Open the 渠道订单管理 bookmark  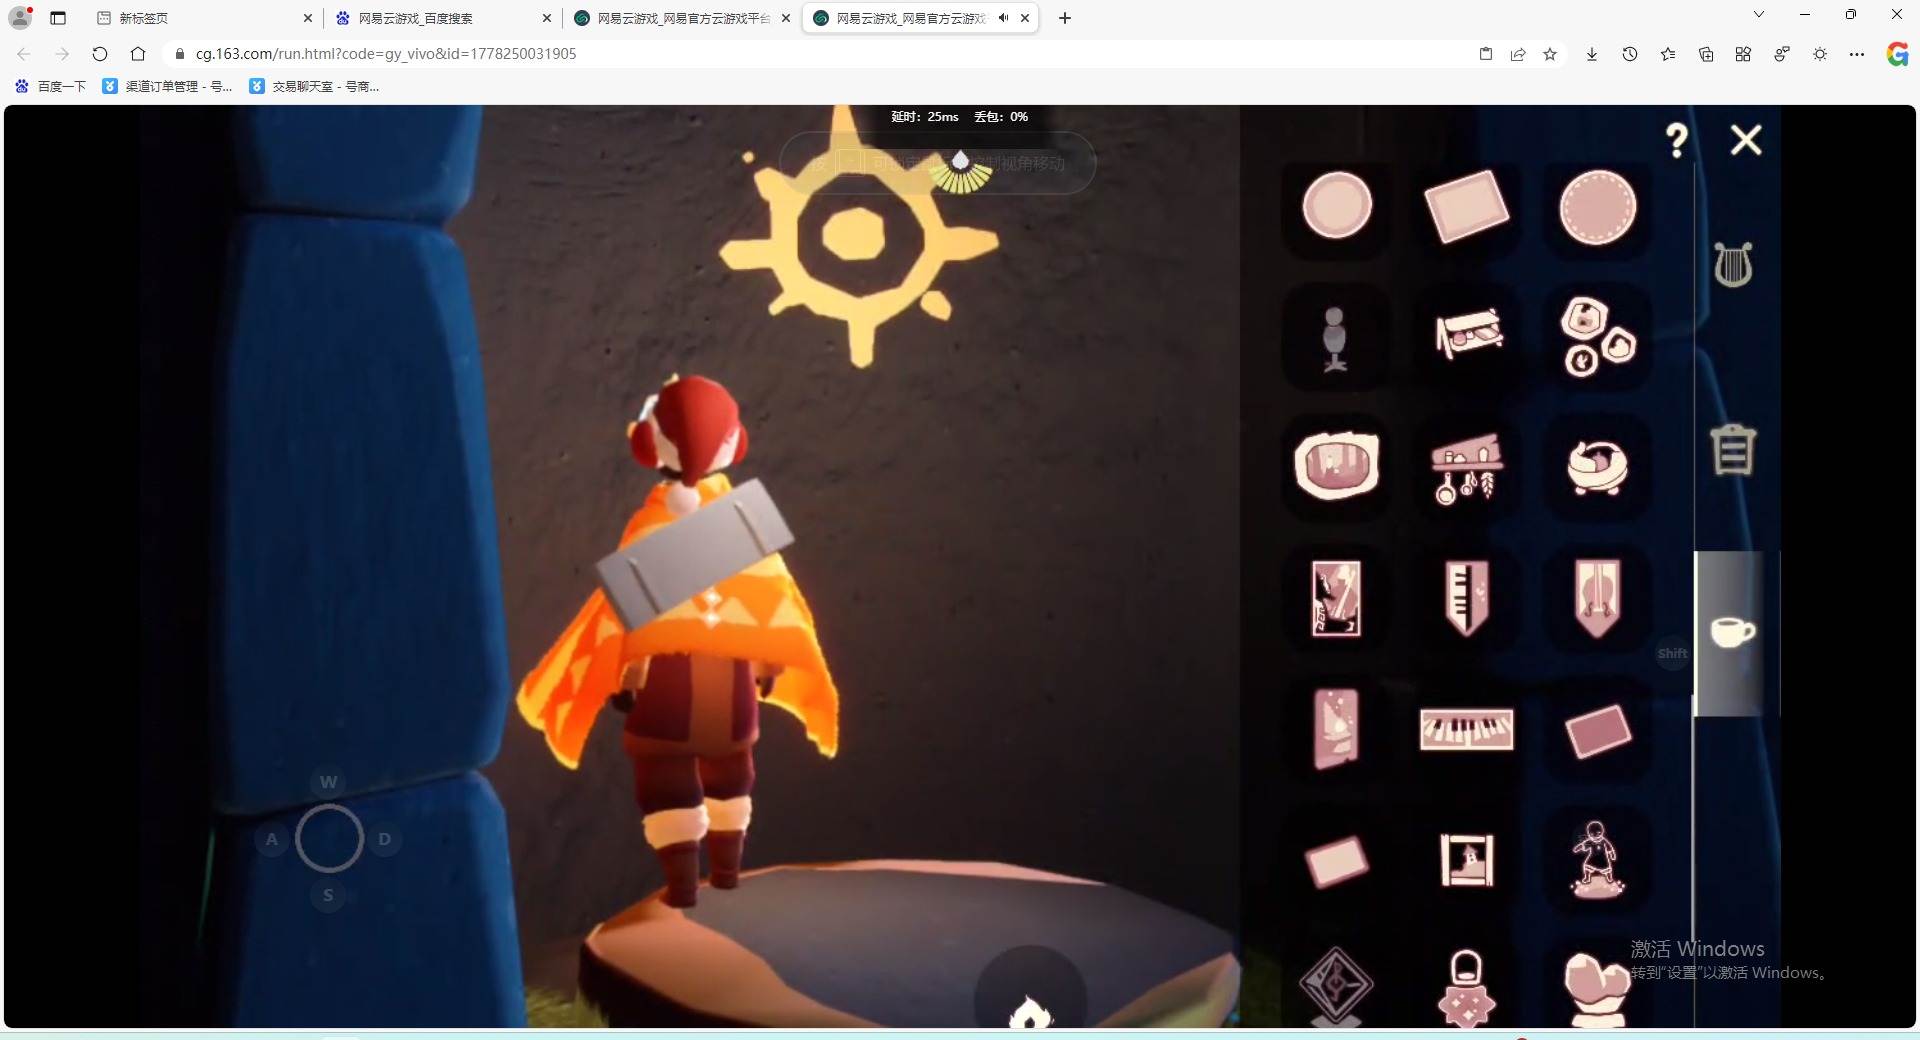coord(168,86)
